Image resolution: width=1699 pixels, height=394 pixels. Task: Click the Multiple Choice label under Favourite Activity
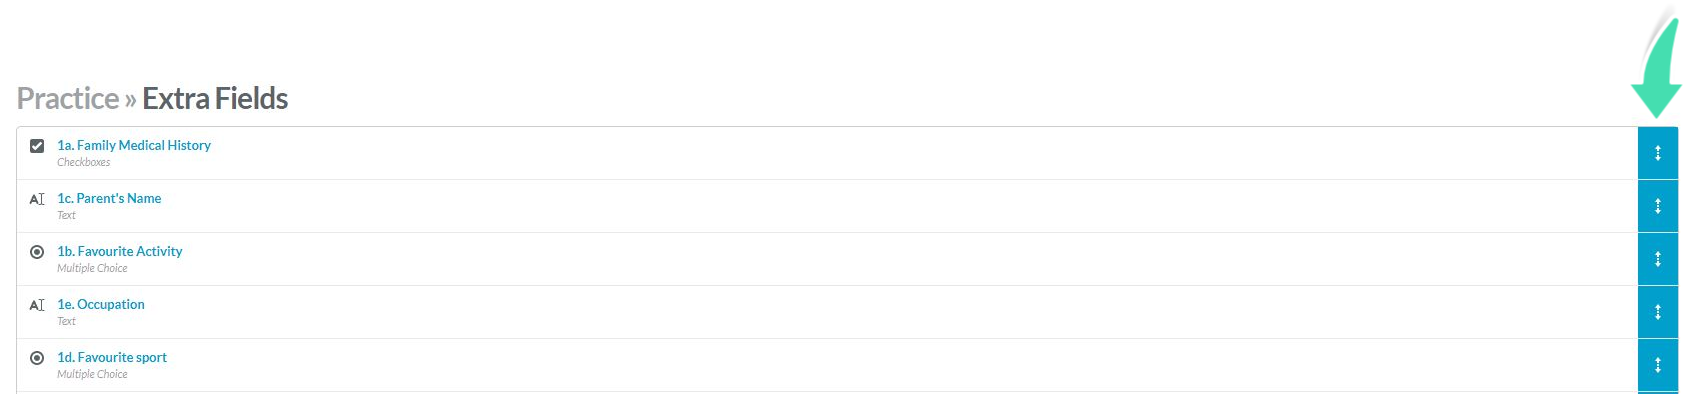click(x=92, y=268)
